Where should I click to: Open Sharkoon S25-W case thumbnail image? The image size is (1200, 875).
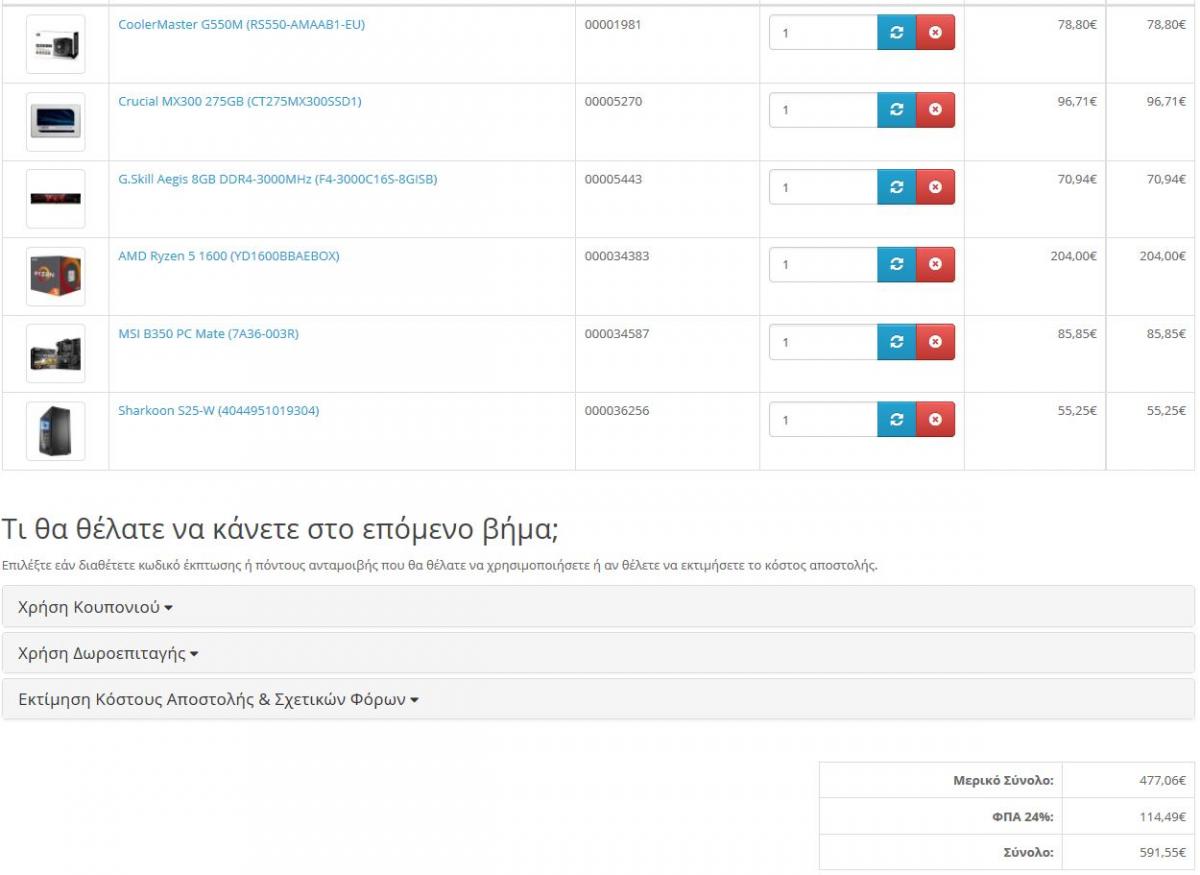pos(56,431)
